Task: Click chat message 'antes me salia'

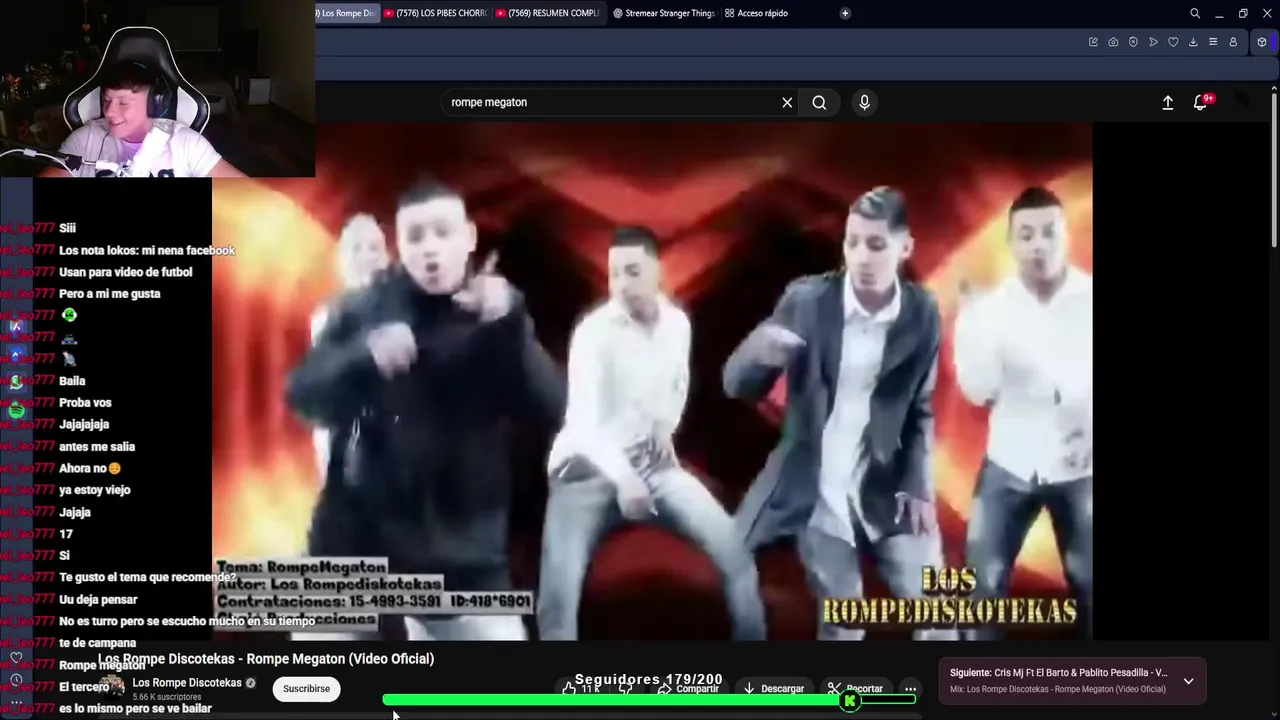Action: coord(97,447)
